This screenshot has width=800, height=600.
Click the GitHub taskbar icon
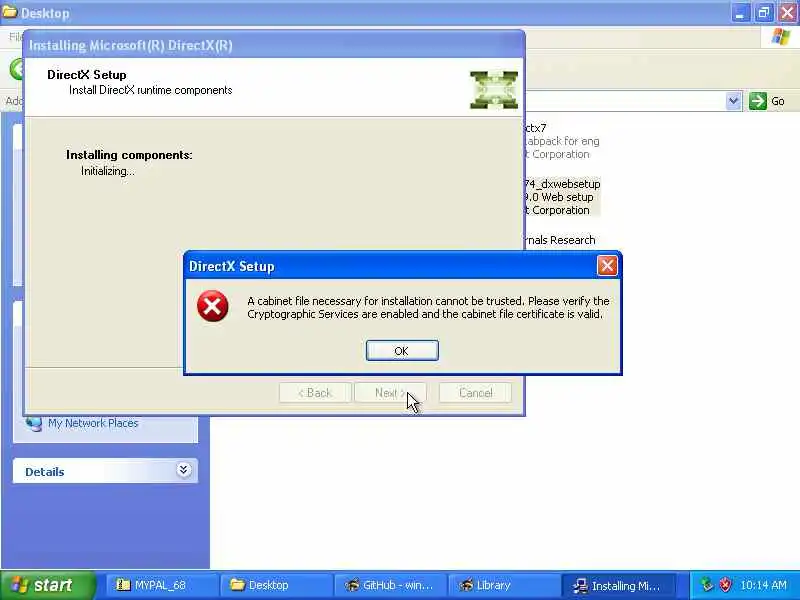(352, 585)
